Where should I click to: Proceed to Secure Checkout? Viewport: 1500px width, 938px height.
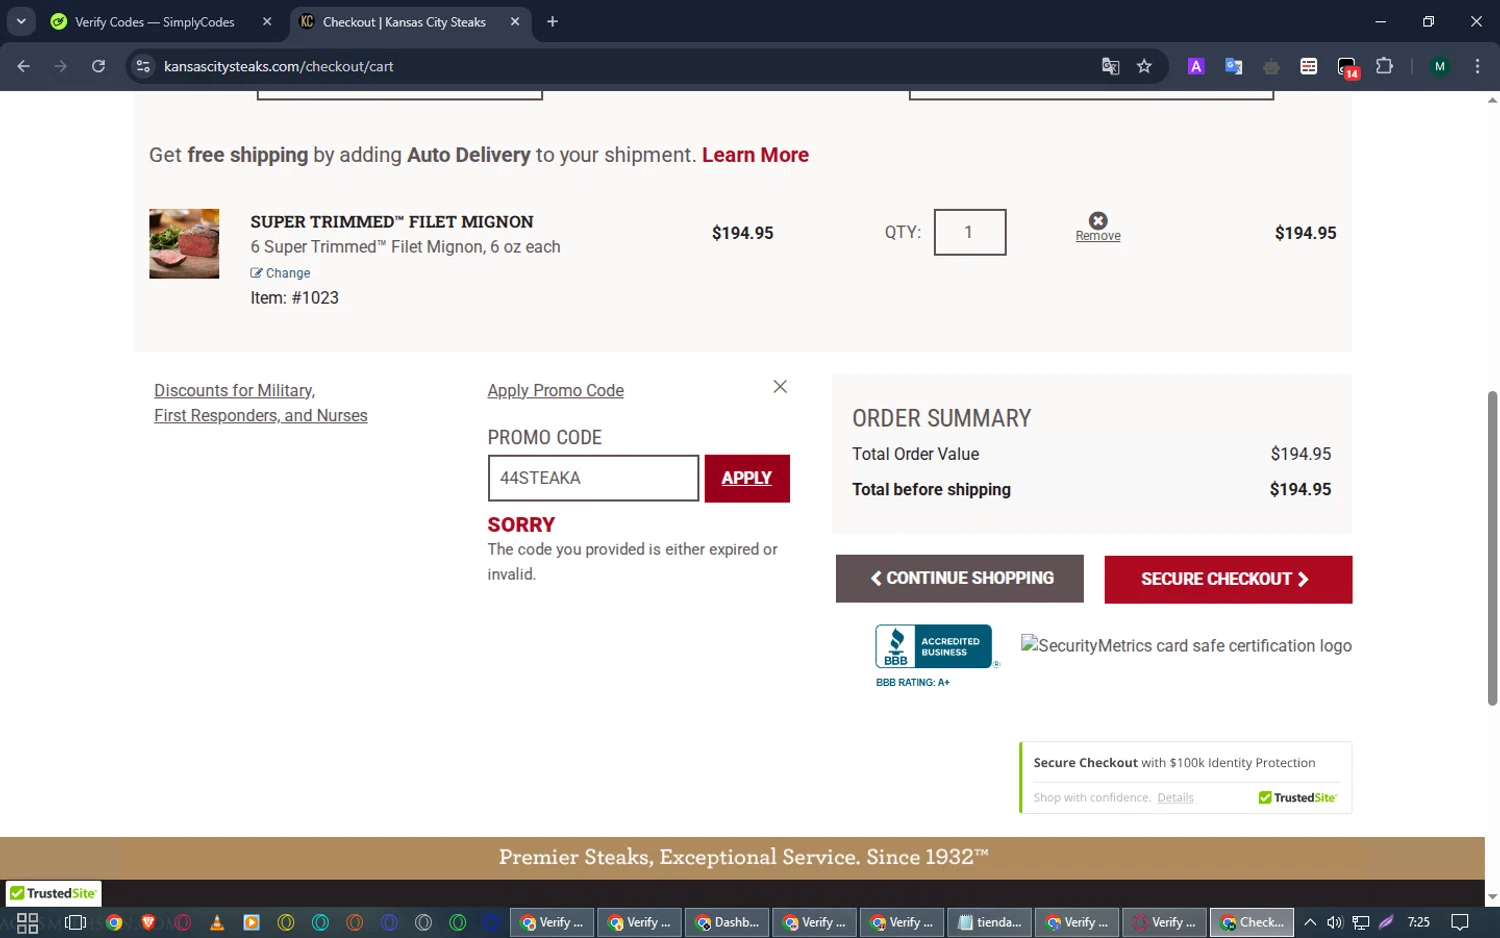[x=1228, y=579]
